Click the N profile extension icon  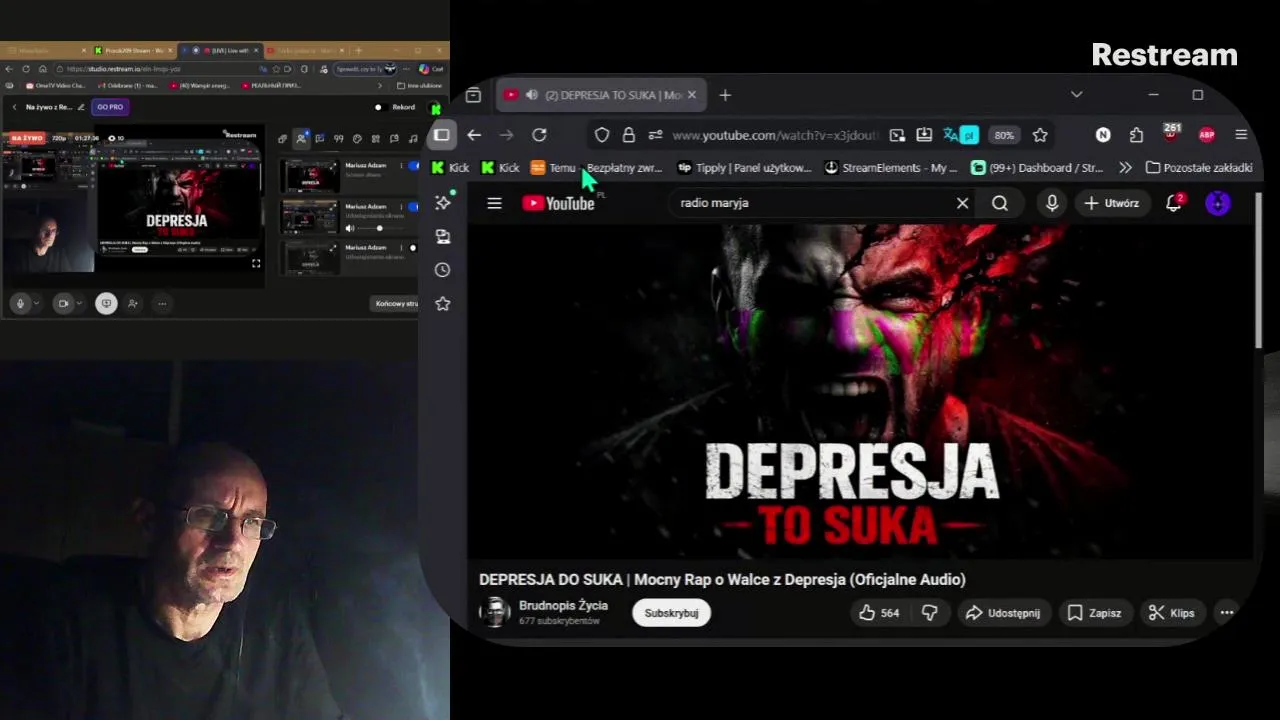tap(1103, 135)
